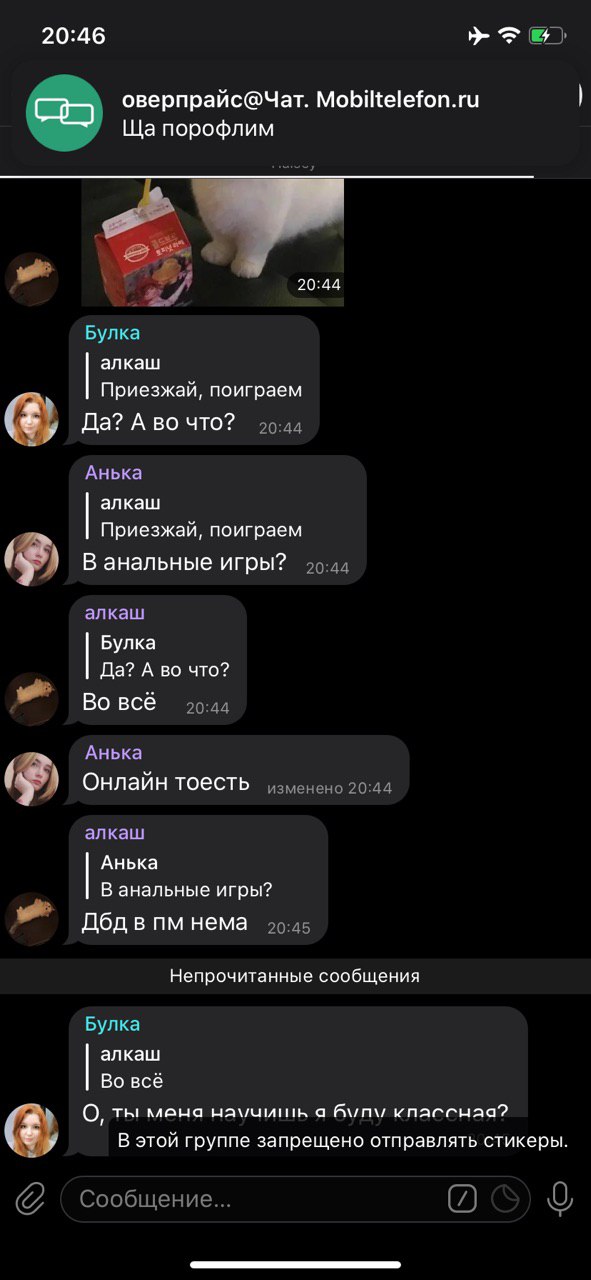The image size is (591, 1280).
Task: Open Булка's redhead avatar next to "Да? А во что?"
Action: (32, 419)
